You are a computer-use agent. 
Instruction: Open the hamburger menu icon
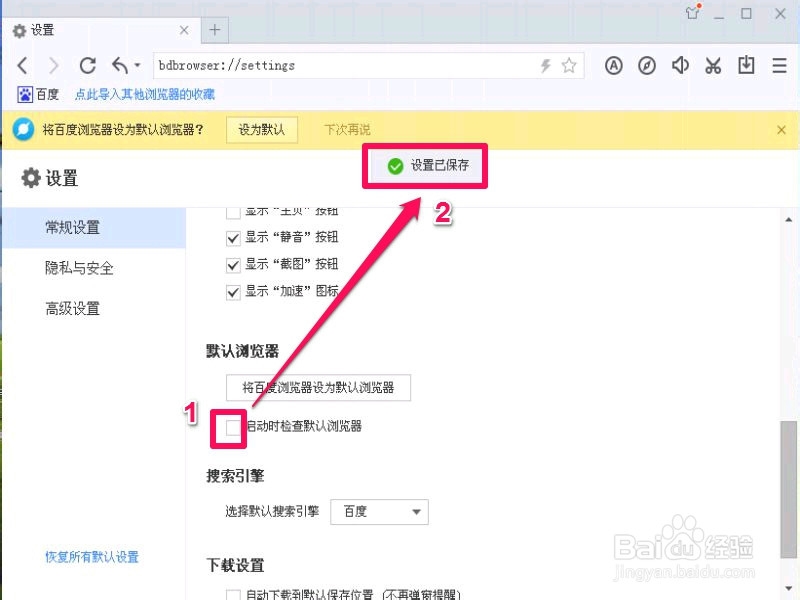pos(779,65)
